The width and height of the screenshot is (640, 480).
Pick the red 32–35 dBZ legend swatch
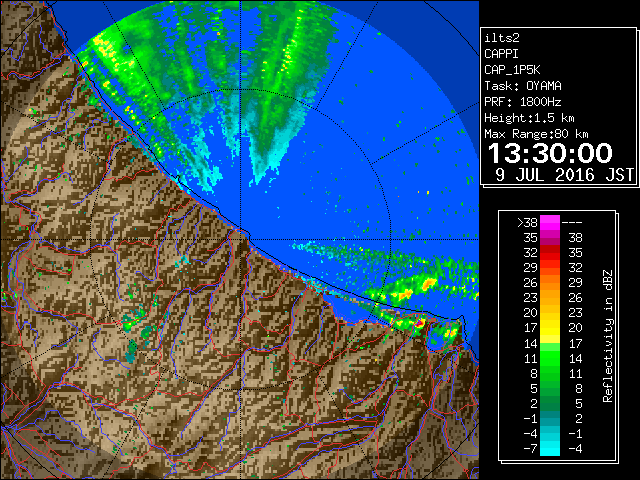[550, 253]
